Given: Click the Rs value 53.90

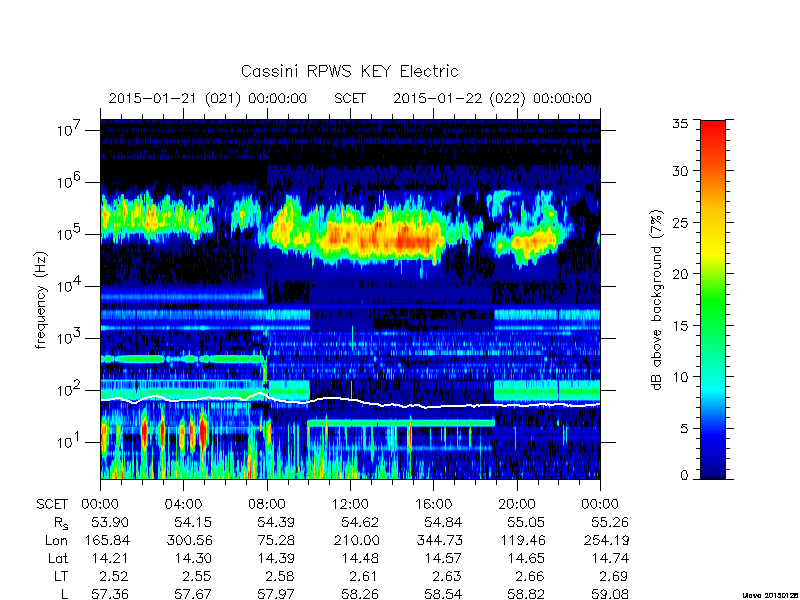Looking at the screenshot, I should pyautogui.click(x=111, y=522).
